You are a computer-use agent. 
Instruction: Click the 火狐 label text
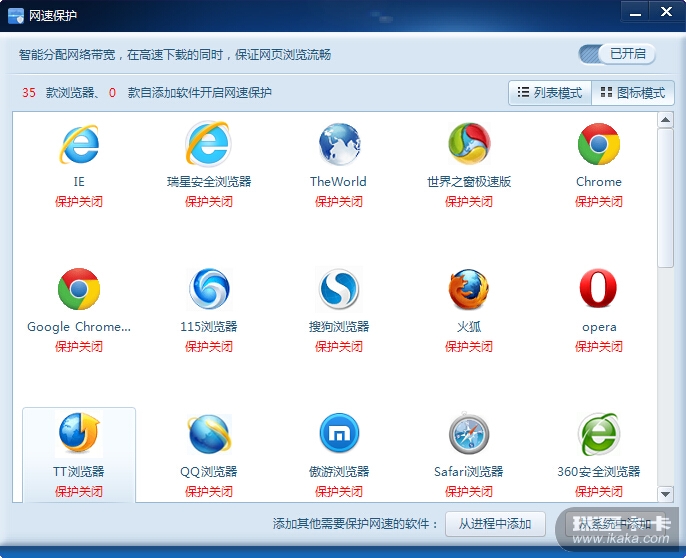pyautogui.click(x=469, y=326)
